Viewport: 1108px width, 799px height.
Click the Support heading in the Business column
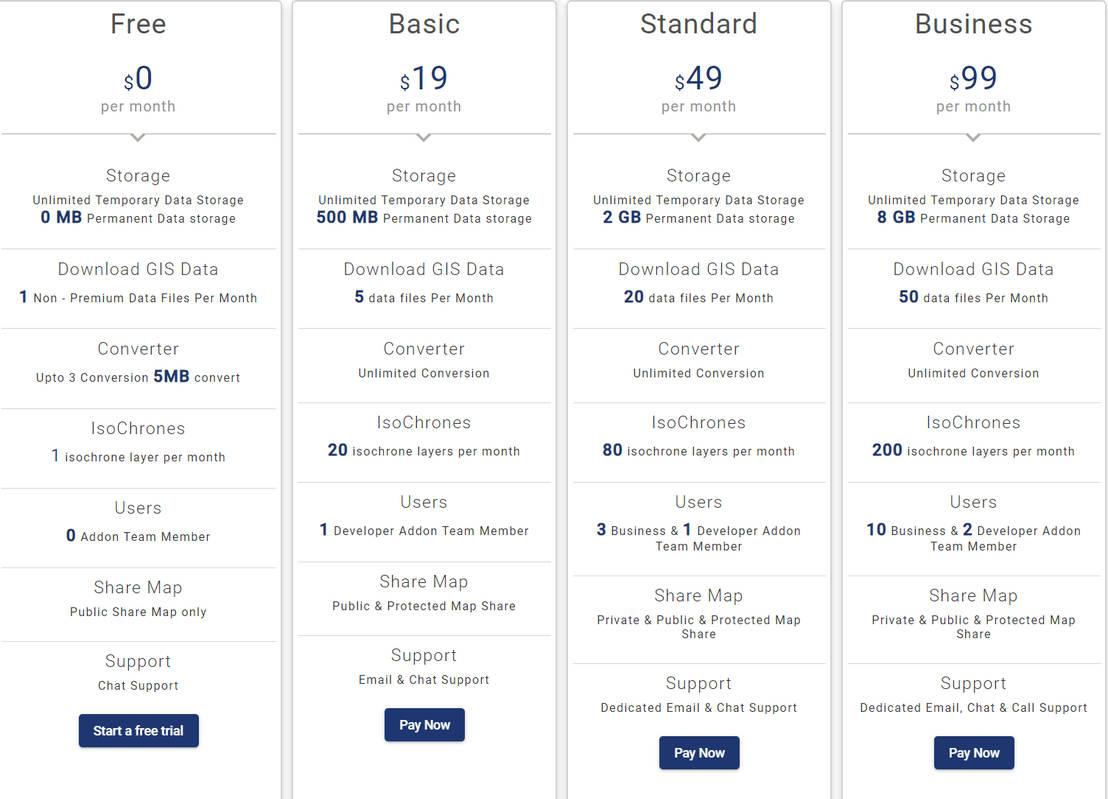973,683
